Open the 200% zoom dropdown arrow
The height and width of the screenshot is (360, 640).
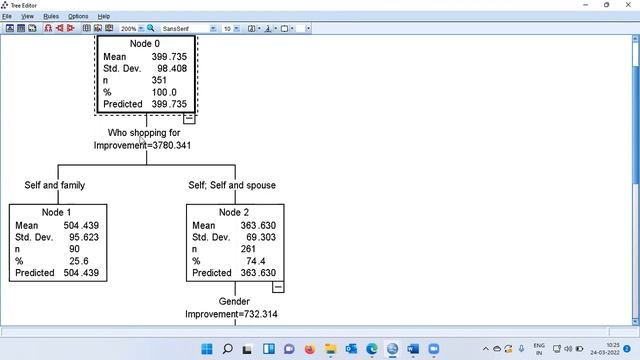[141, 29]
